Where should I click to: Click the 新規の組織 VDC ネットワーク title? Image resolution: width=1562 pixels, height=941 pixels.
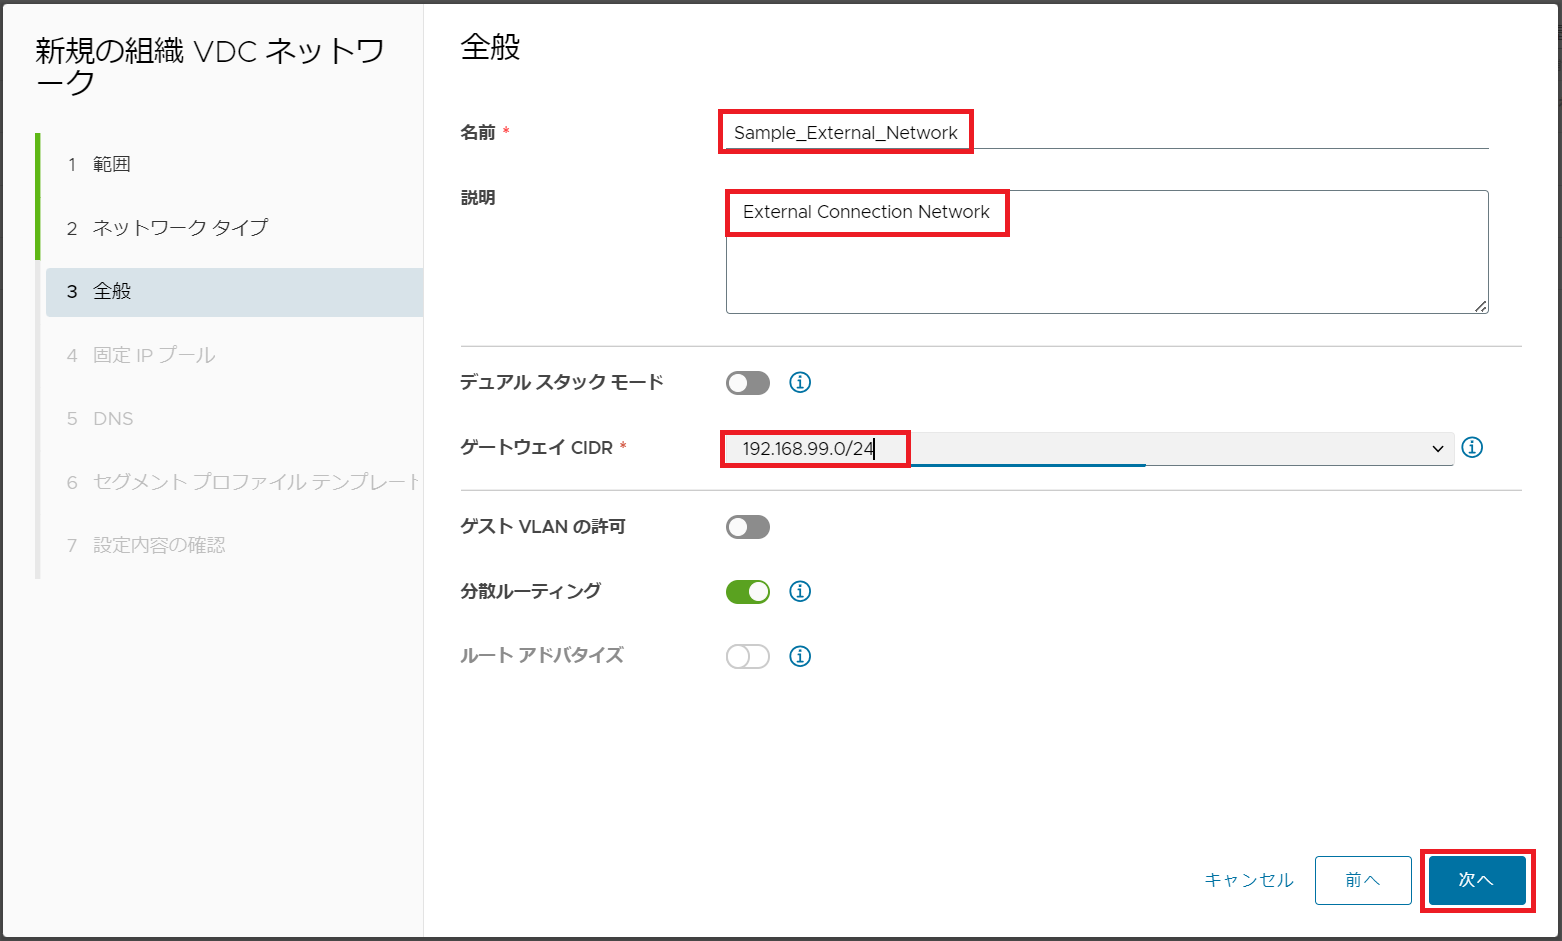pyautogui.click(x=210, y=66)
